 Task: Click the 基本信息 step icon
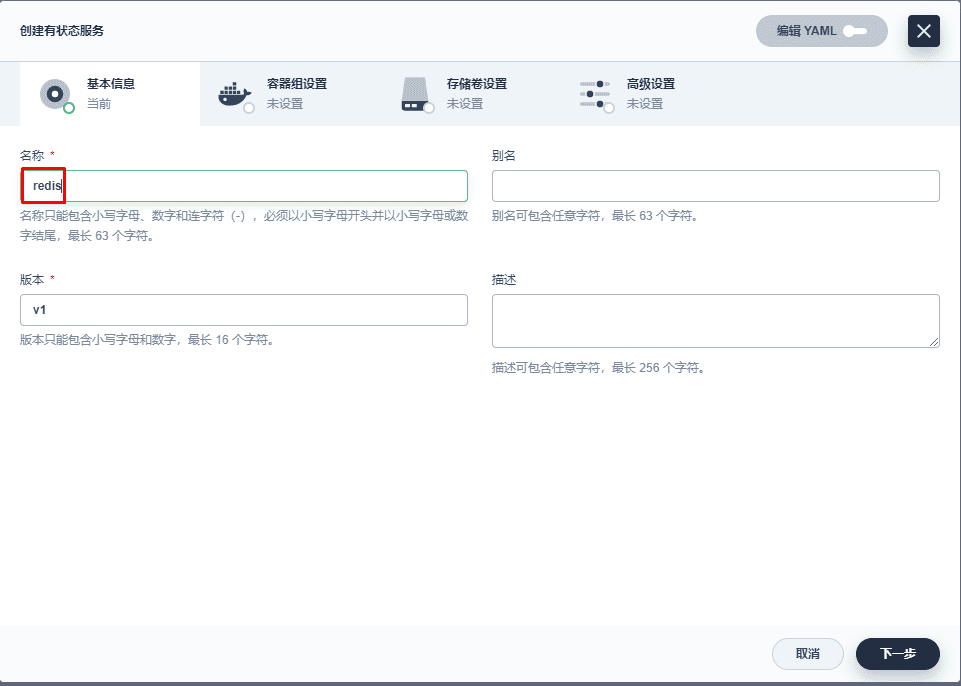click(56, 95)
